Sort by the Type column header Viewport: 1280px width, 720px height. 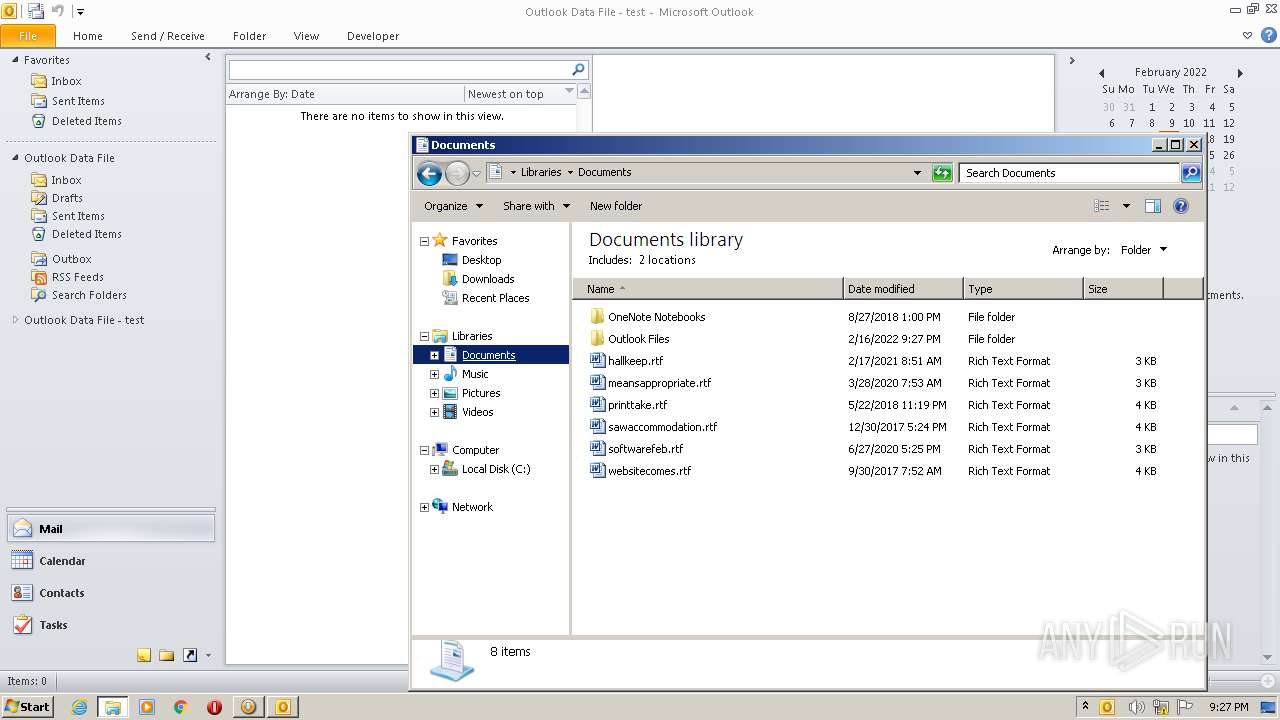coord(1023,289)
